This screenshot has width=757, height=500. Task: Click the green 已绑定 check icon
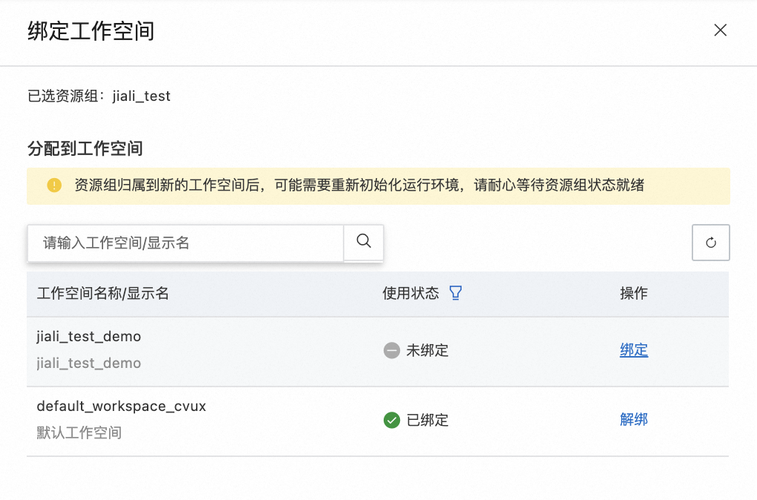coord(392,420)
